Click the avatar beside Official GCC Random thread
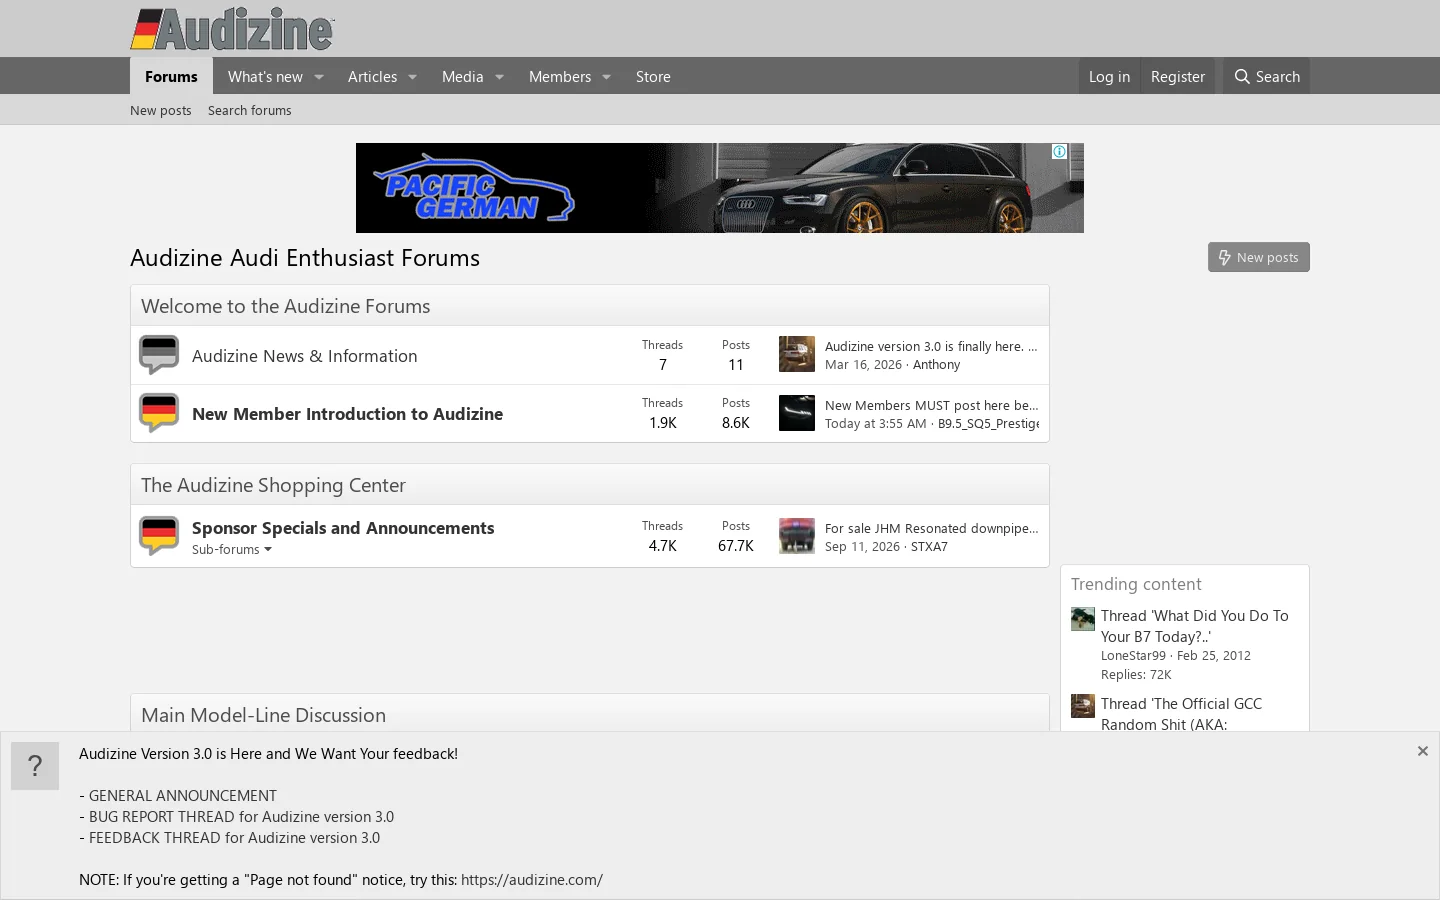This screenshot has width=1440, height=900. point(1083,706)
